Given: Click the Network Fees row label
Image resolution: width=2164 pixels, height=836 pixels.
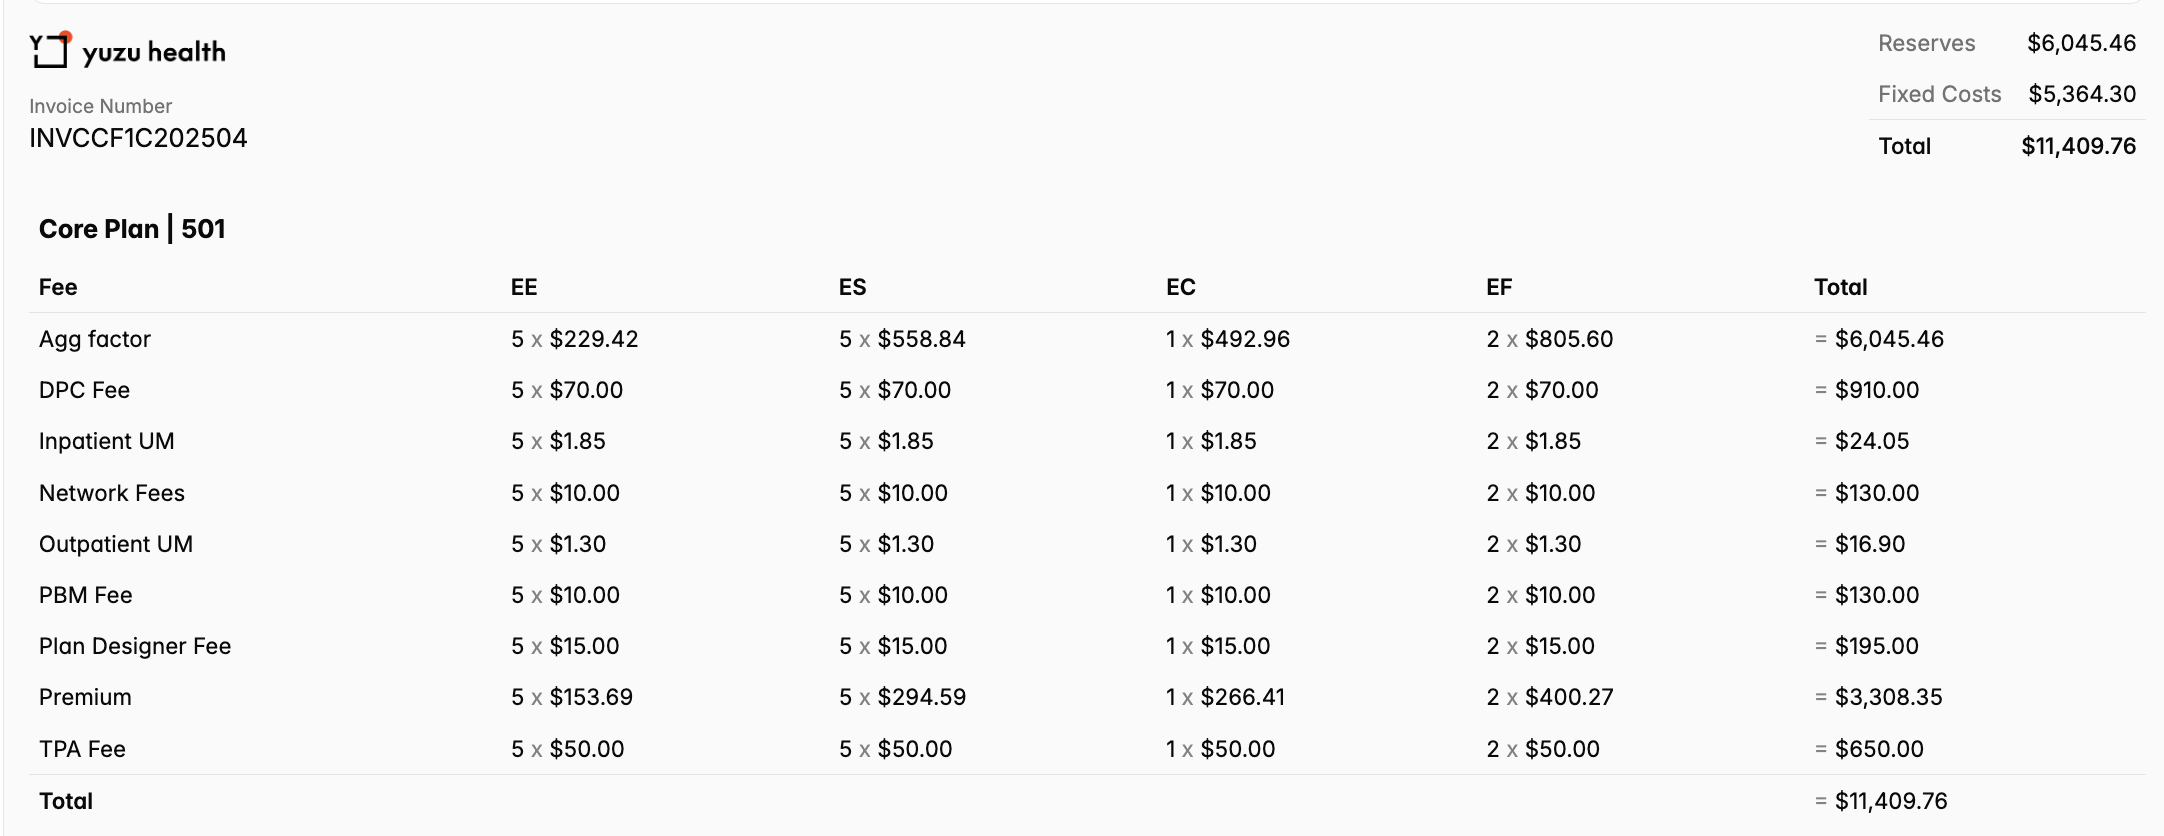Looking at the screenshot, I should click(x=112, y=493).
